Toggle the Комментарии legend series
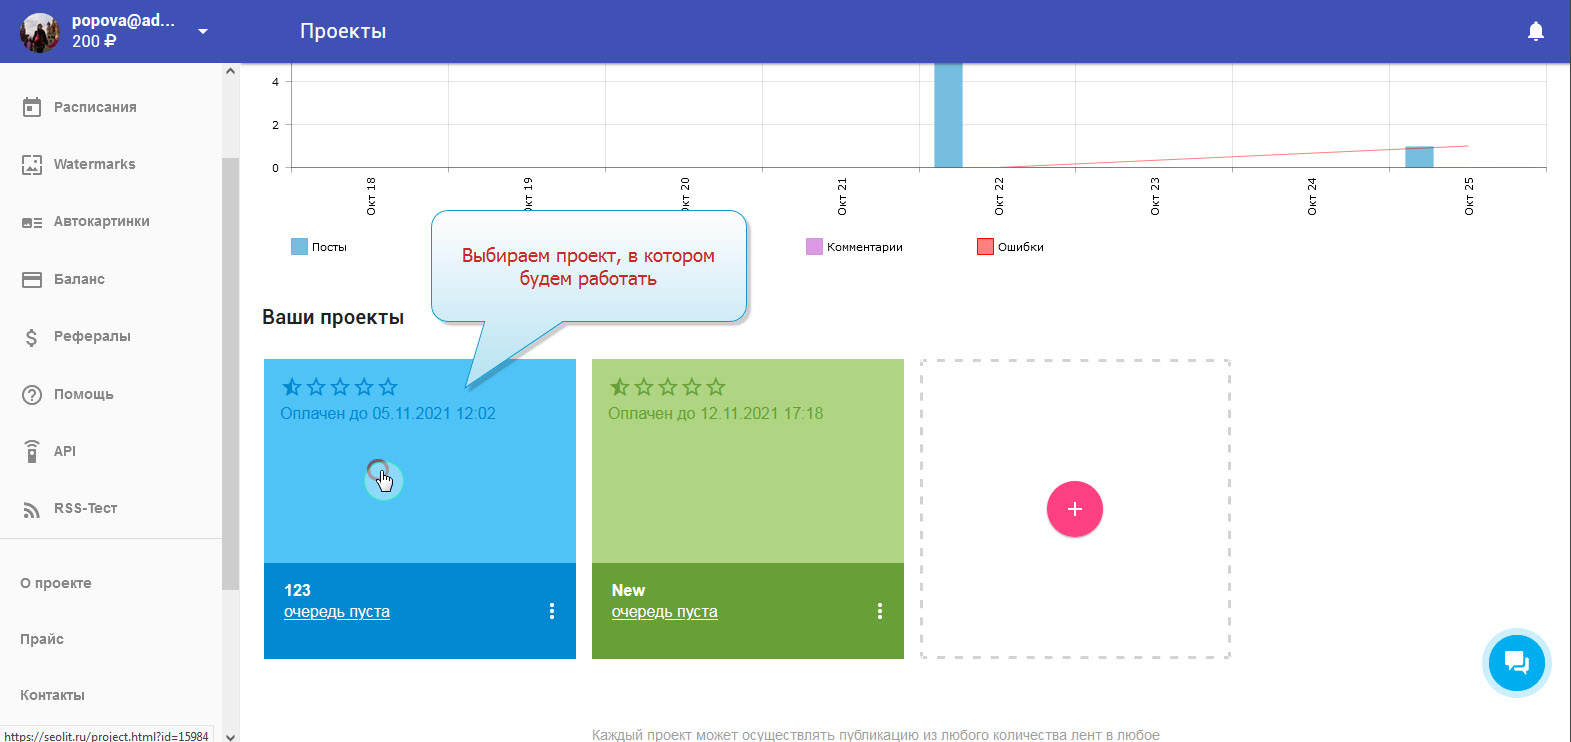This screenshot has height=742, width=1571. (x=814, y=247)
